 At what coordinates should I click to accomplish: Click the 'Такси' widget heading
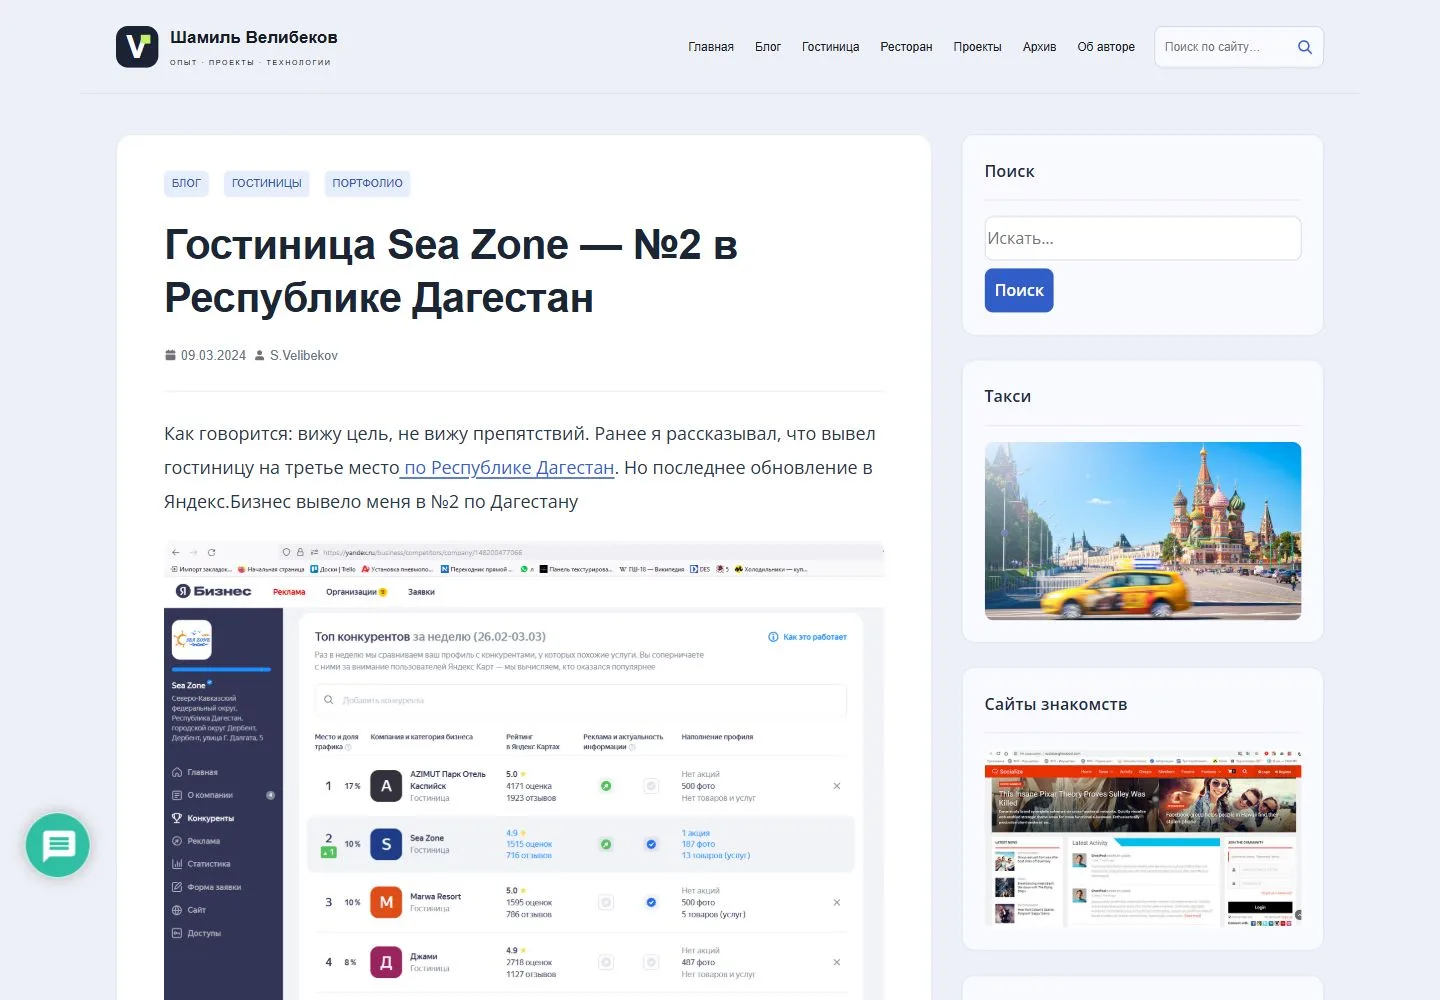[1008, 396]
